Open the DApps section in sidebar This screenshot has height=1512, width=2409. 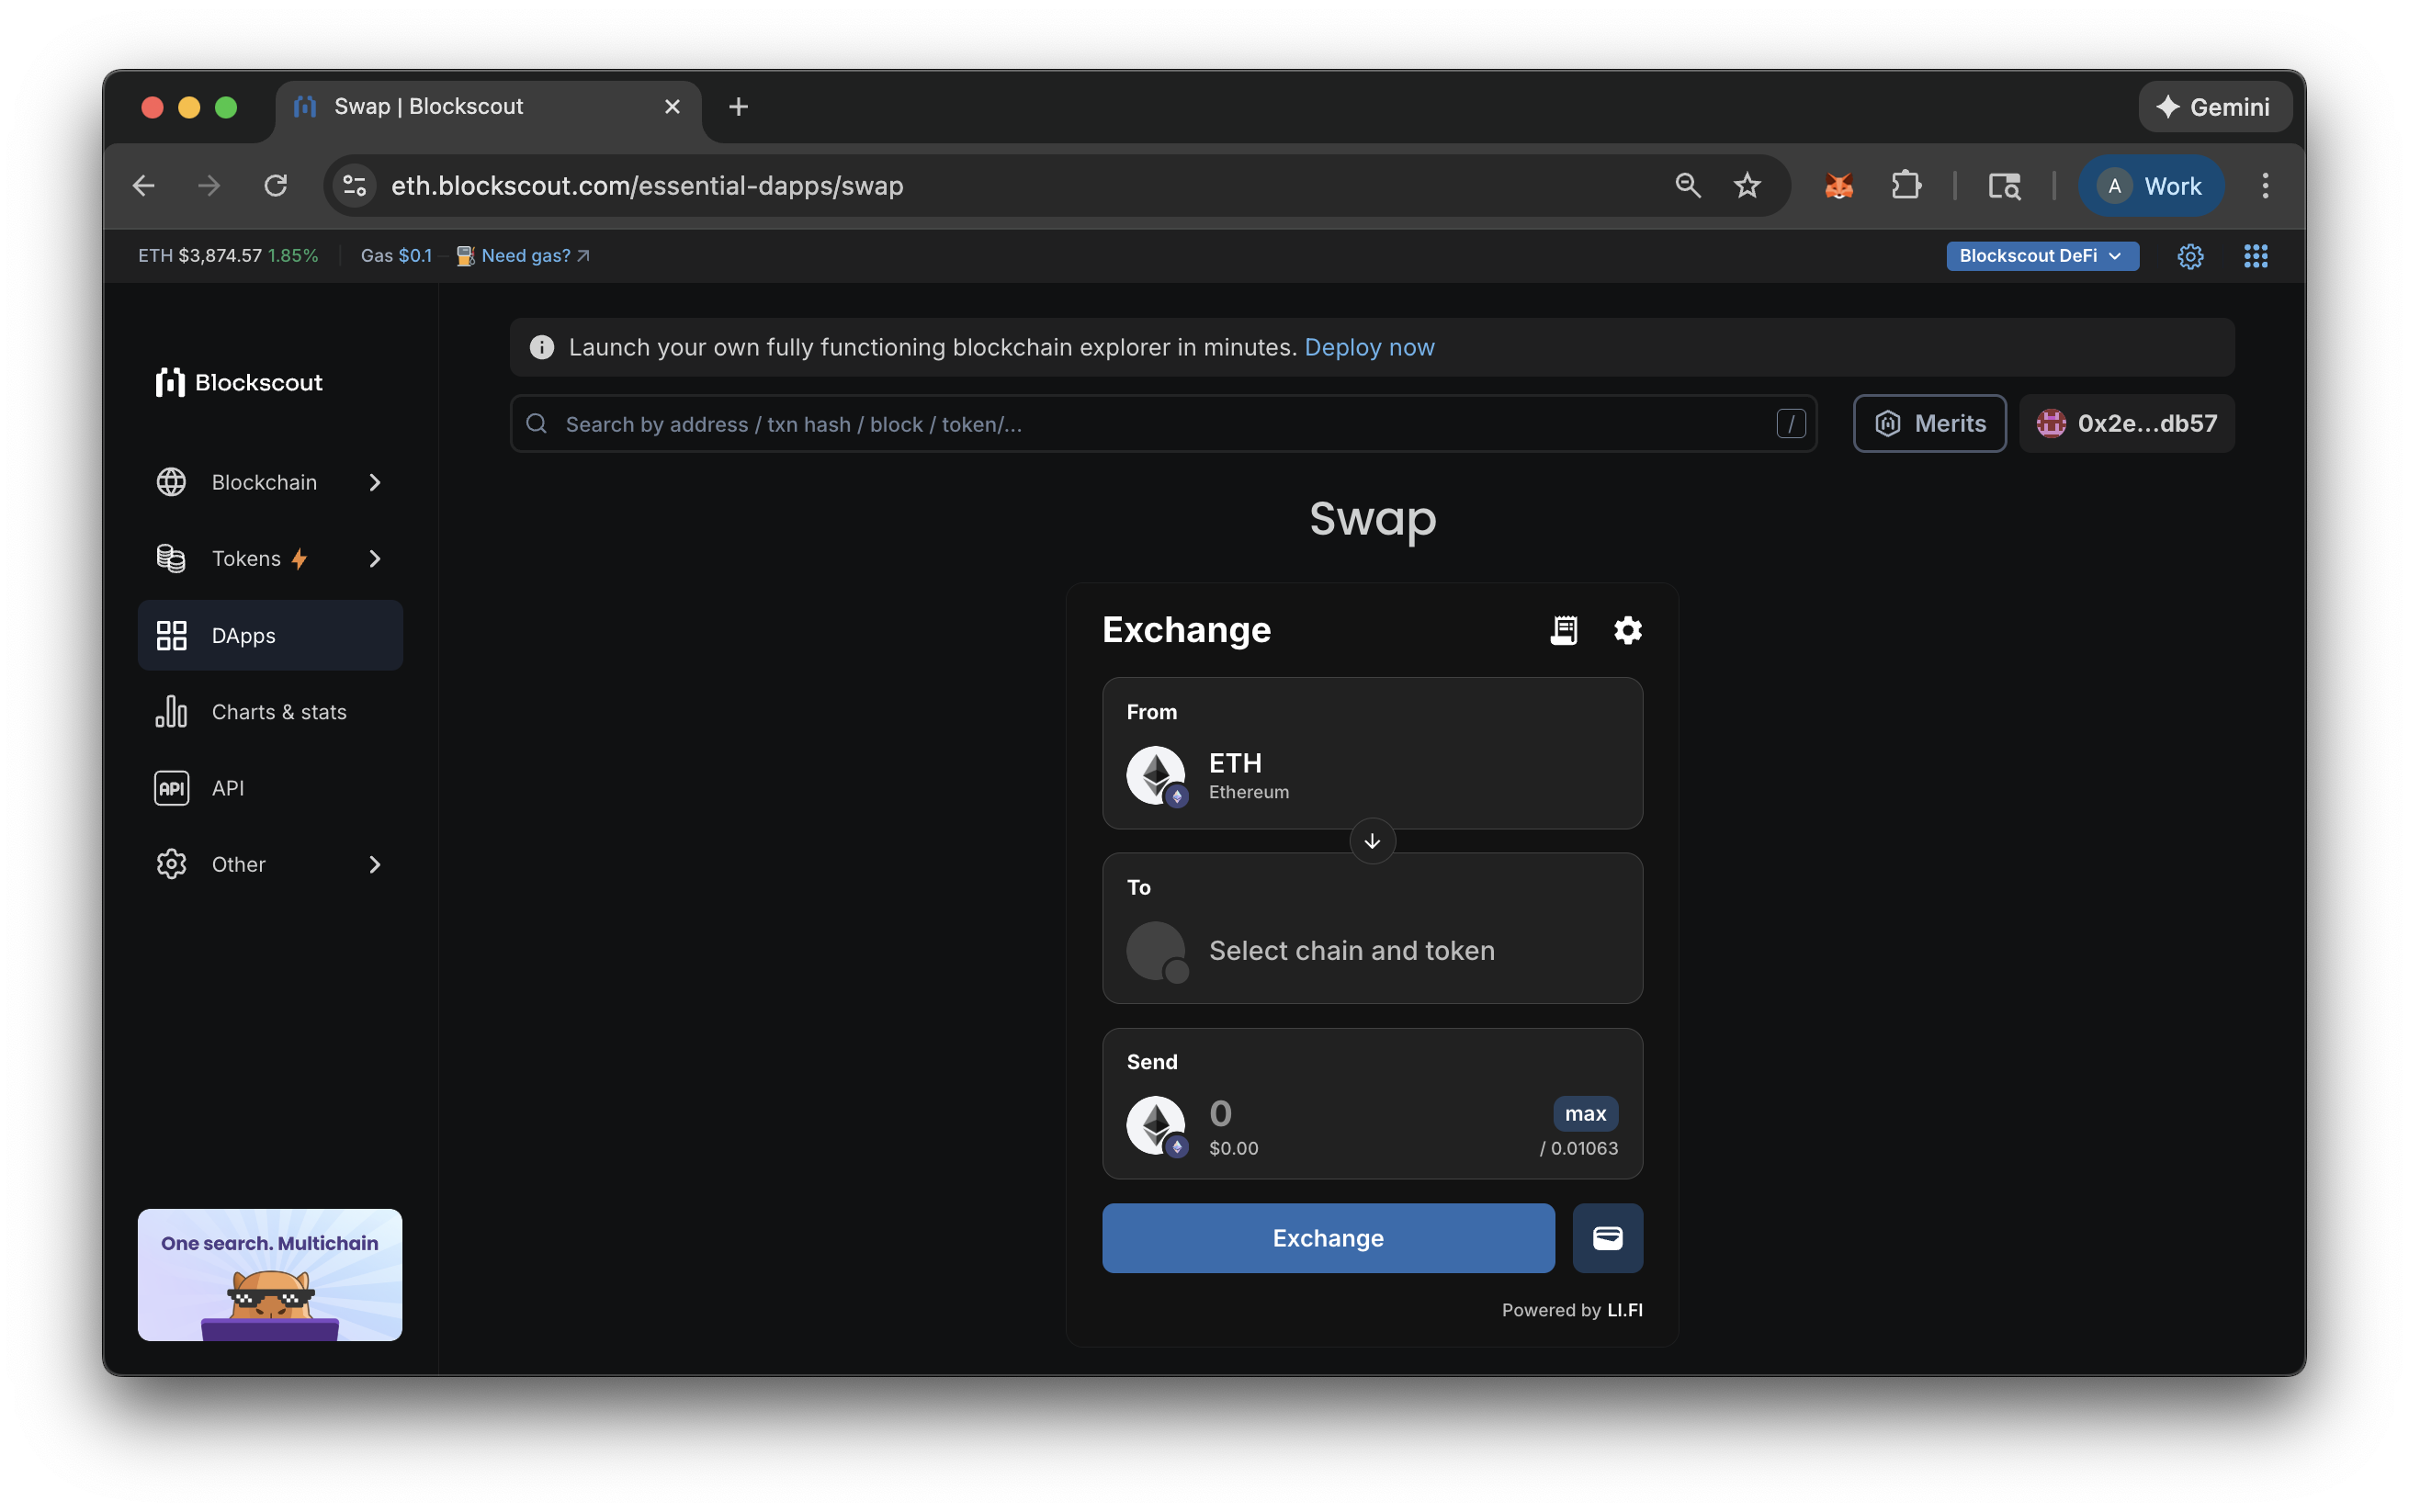(243, 635)
